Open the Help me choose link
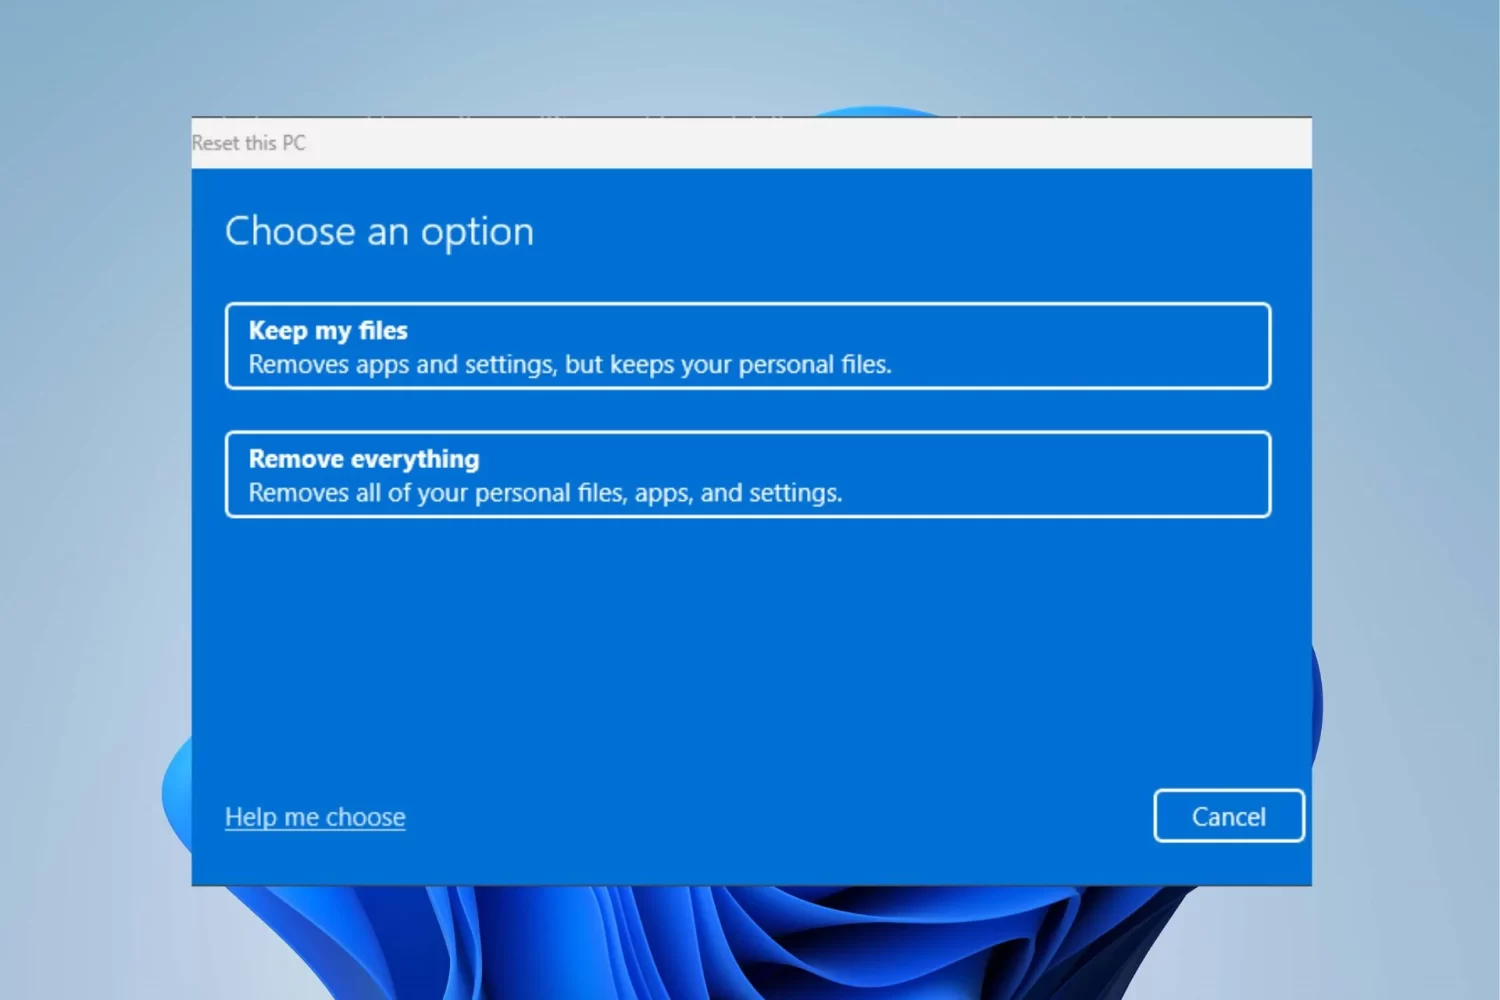The image size is (1500, 1000). [x=315, y=817]
